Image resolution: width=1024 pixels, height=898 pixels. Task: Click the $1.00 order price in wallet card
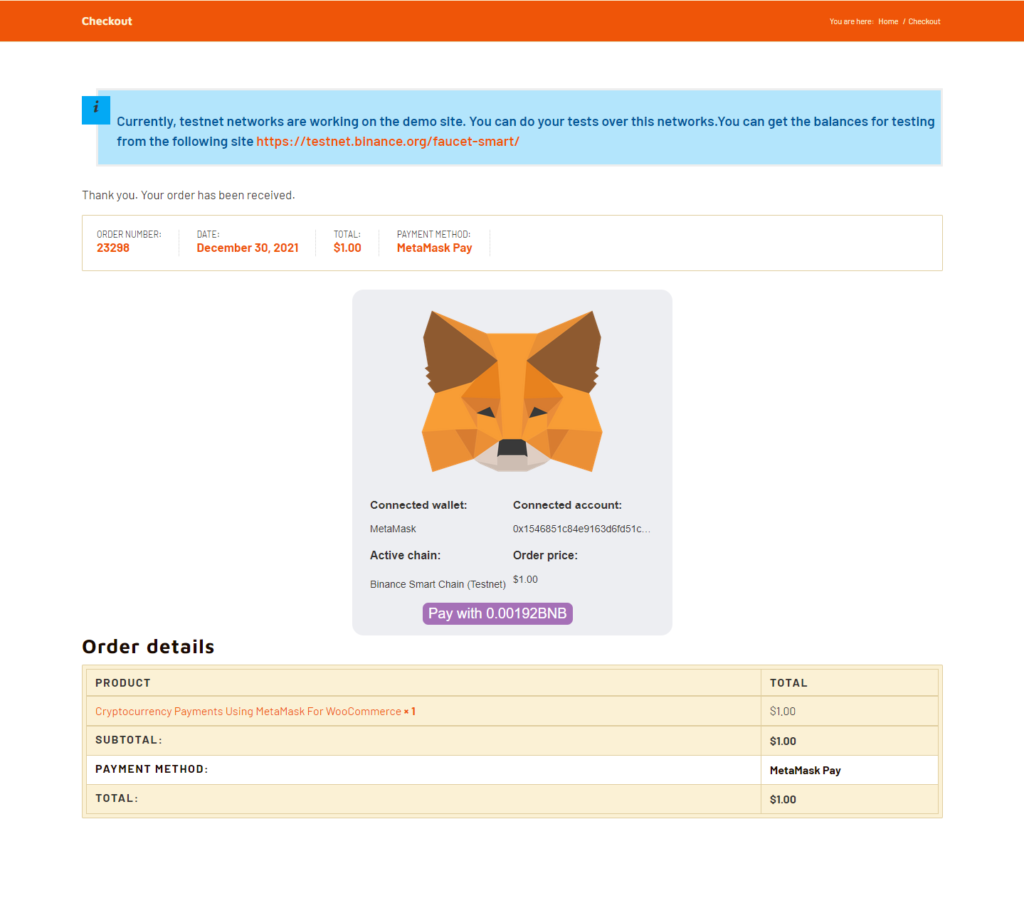point(525,579)
